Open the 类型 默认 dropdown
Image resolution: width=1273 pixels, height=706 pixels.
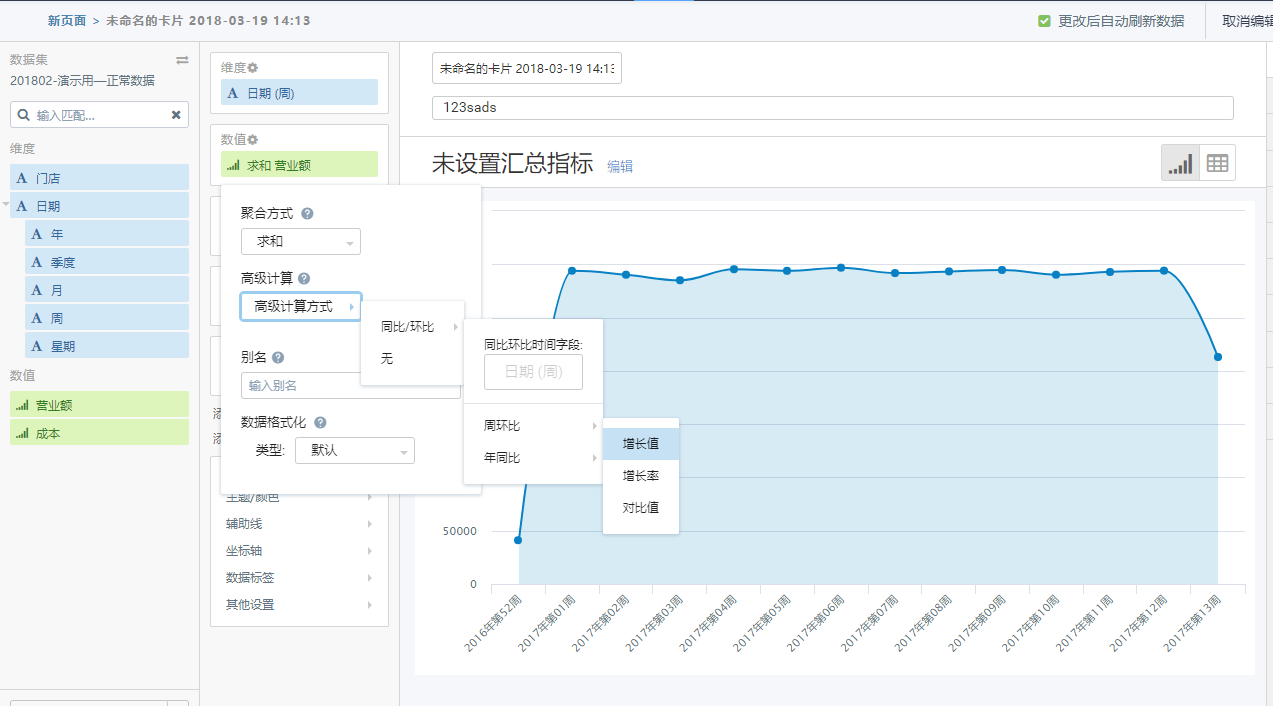point(354,450)
